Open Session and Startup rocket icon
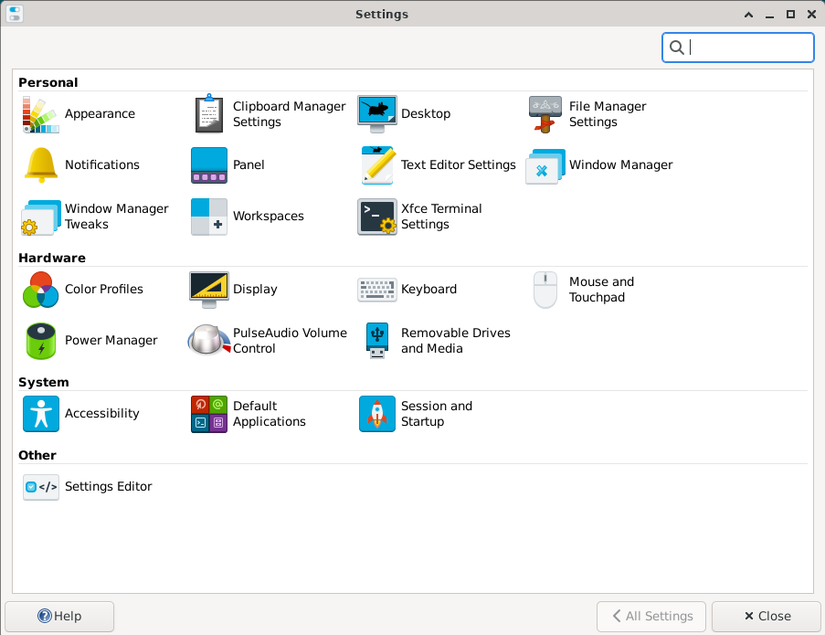Screen dimensions: 825x635 (x=377, y=414)
